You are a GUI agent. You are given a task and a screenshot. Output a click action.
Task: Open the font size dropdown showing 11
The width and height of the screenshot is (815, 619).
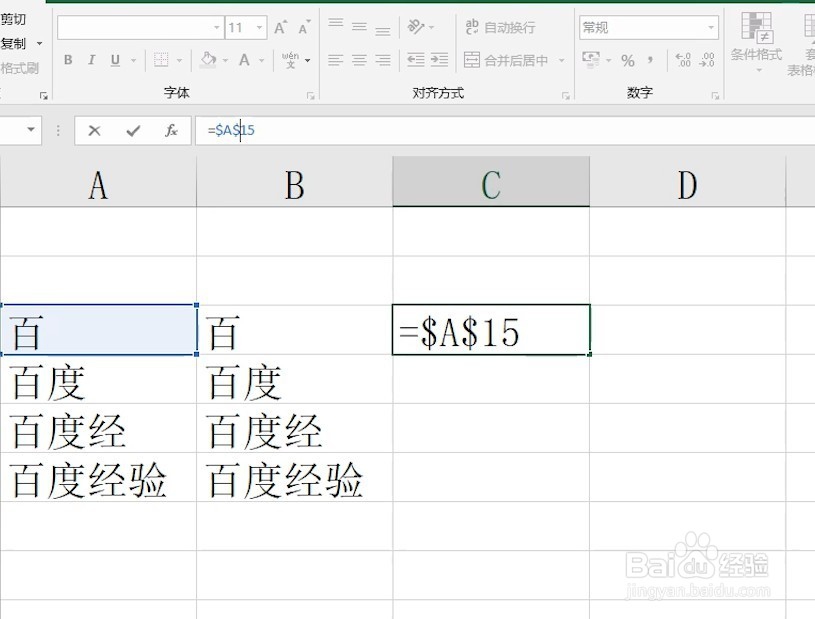(259, 28)
